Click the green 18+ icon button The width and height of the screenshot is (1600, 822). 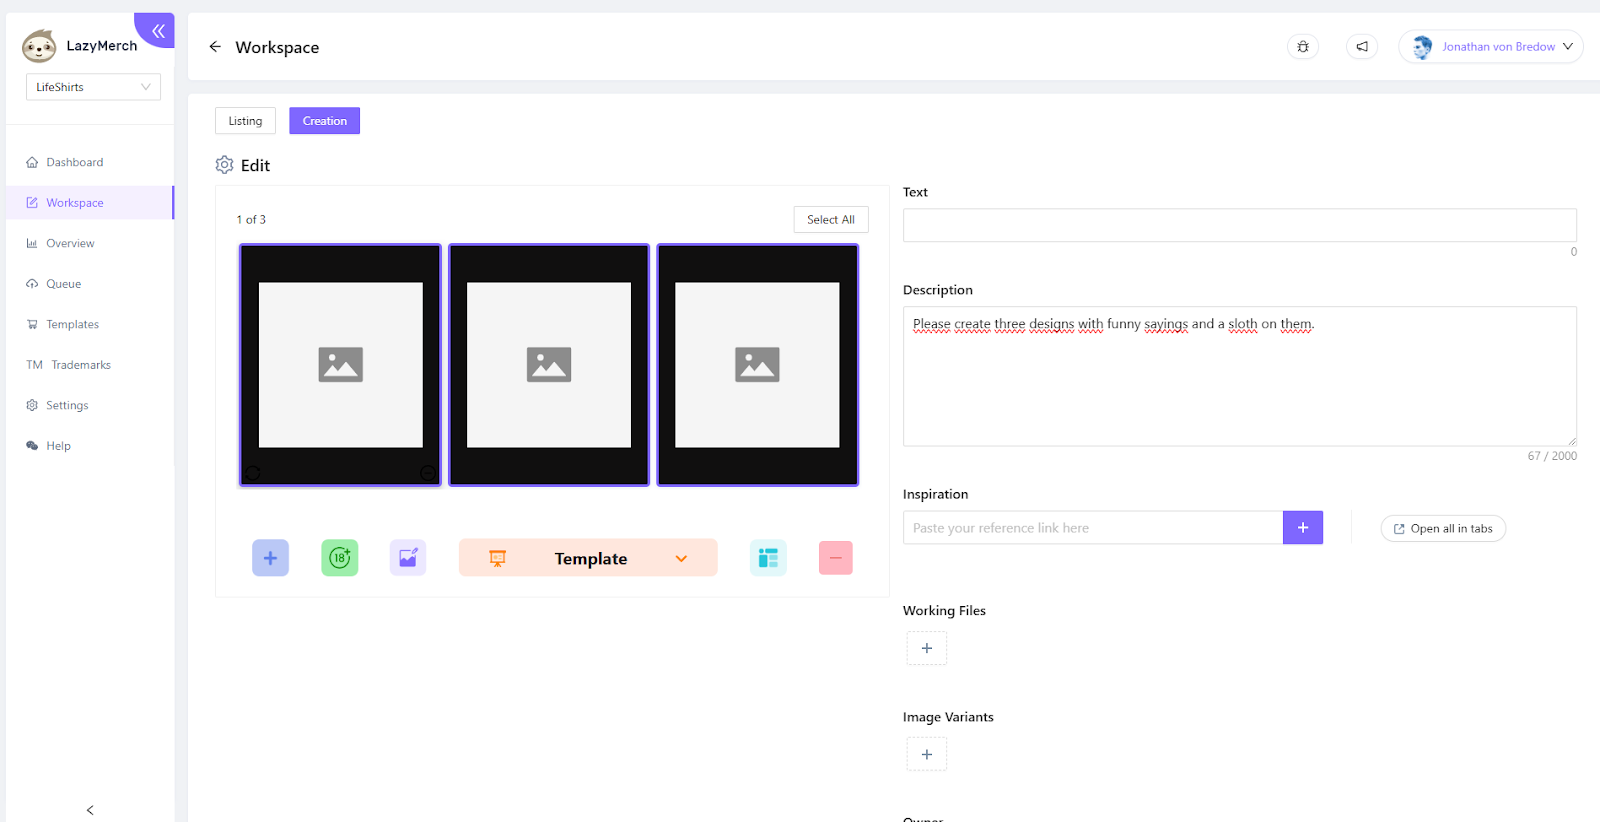[x=340, y=558]
